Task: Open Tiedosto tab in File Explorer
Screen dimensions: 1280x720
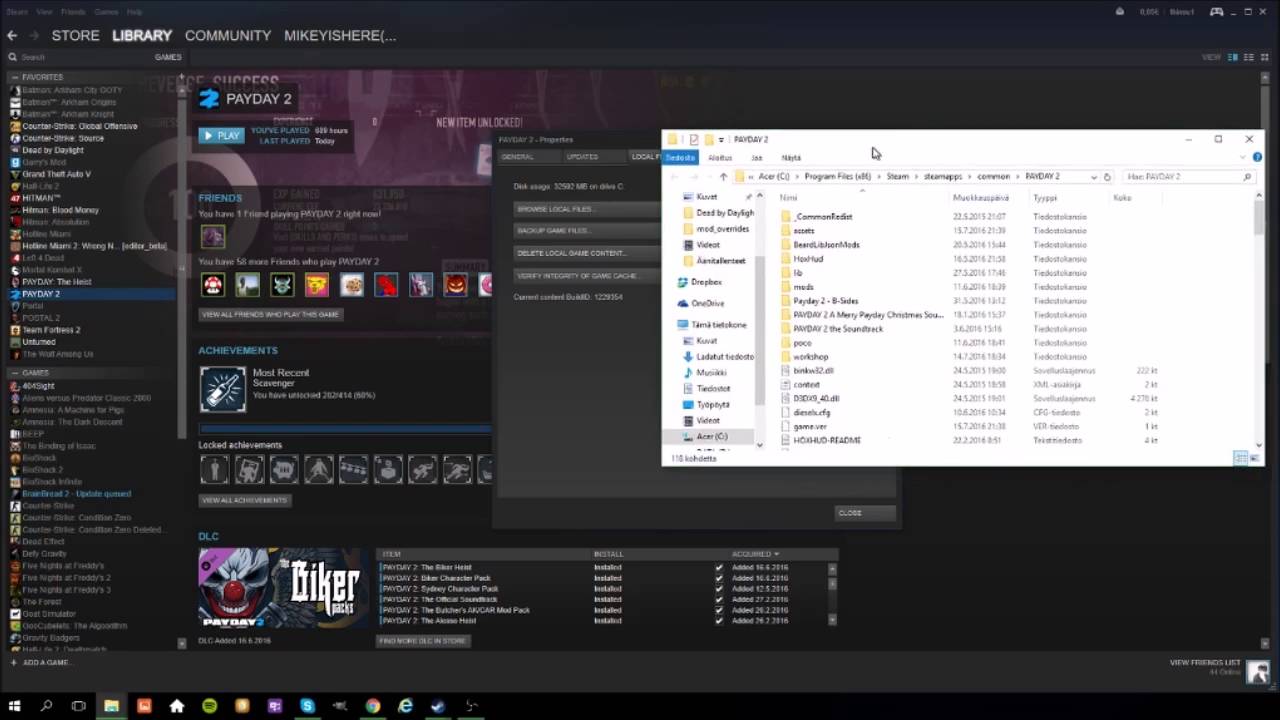Action: click(x=680, y=157)
